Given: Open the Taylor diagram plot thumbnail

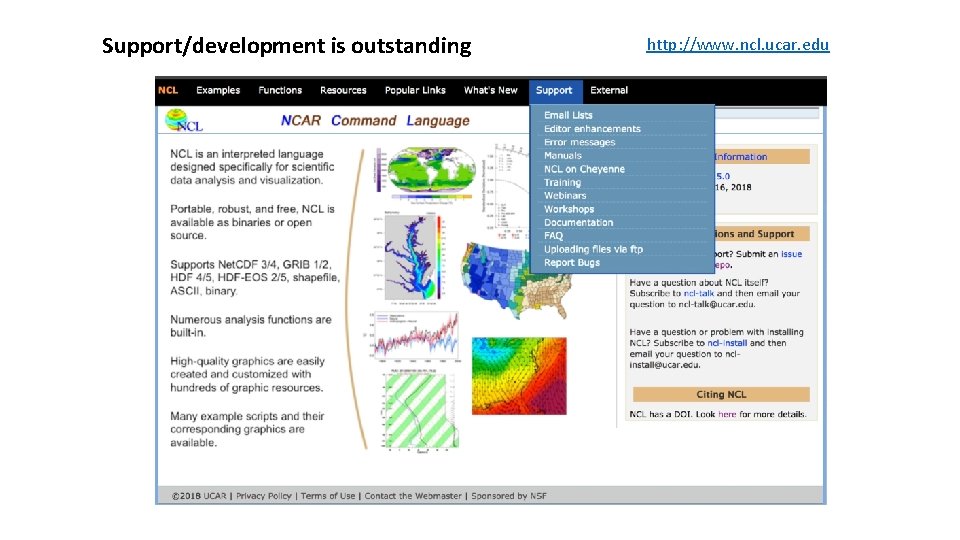Looking at the screenshot, I should (x=506, y=190).
